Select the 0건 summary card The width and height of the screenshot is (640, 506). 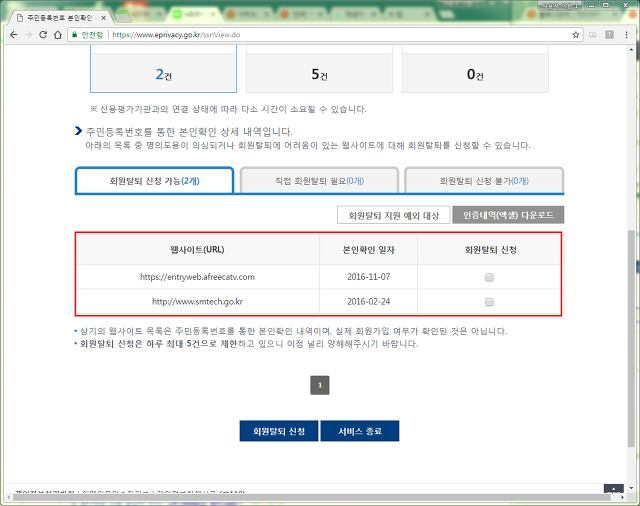pos(475,69)
